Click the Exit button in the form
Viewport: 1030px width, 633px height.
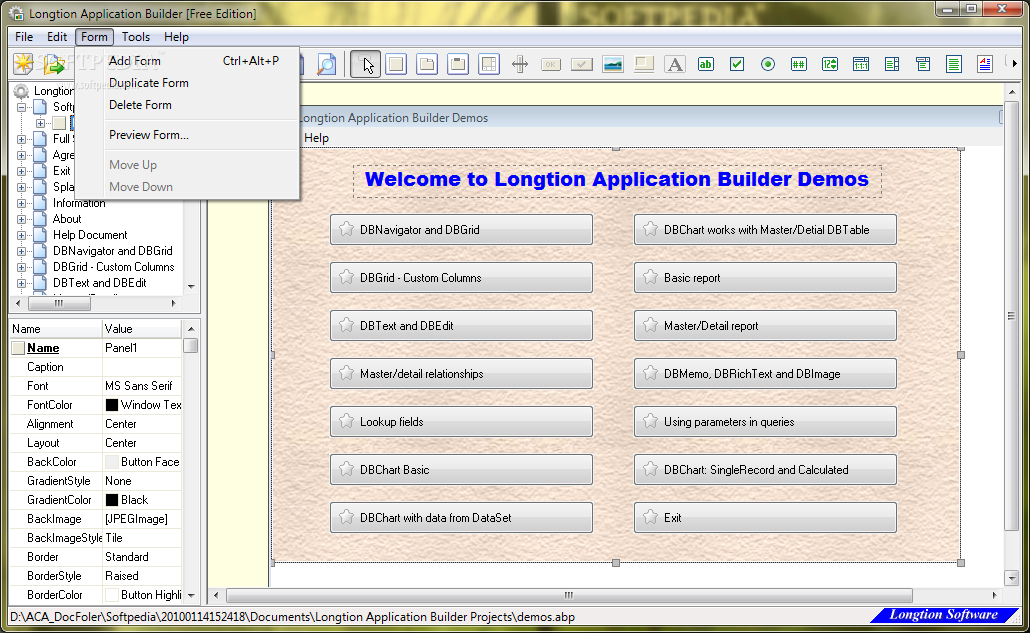point(765,517)
